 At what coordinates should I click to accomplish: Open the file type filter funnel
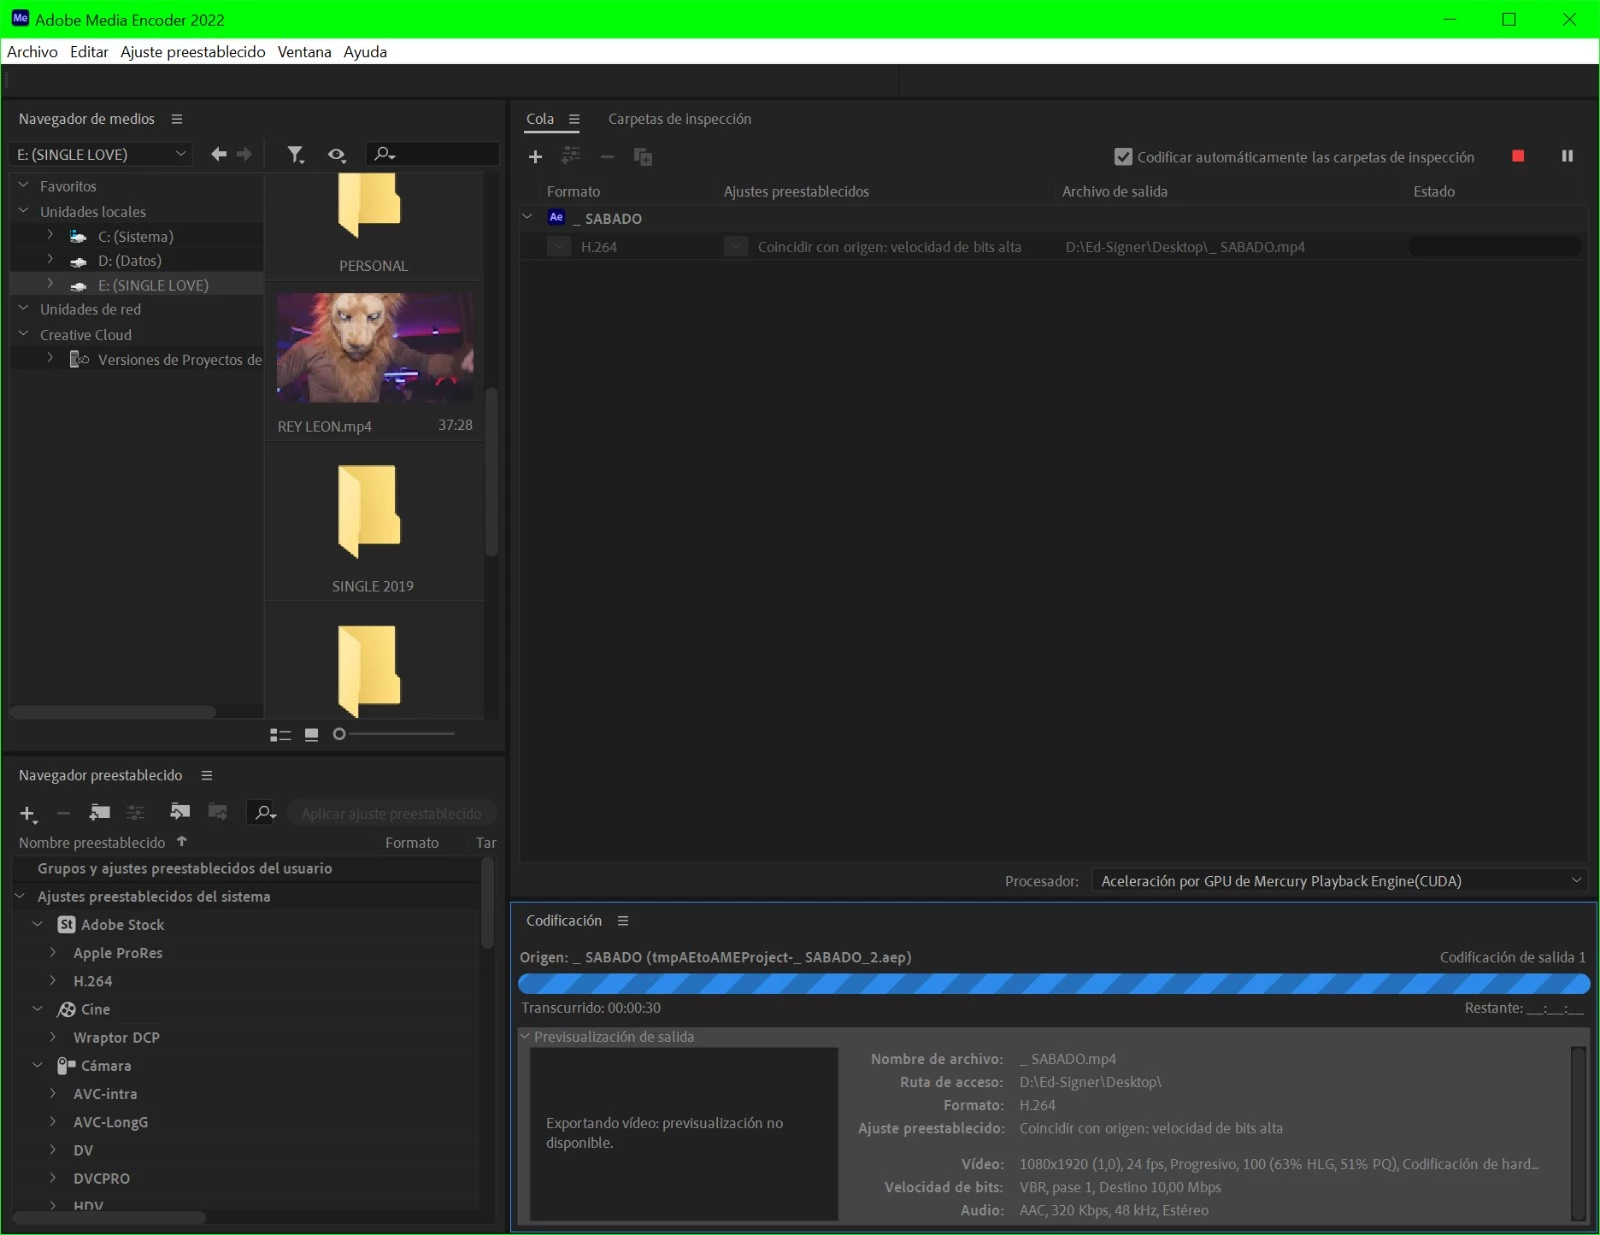(296, 154)
